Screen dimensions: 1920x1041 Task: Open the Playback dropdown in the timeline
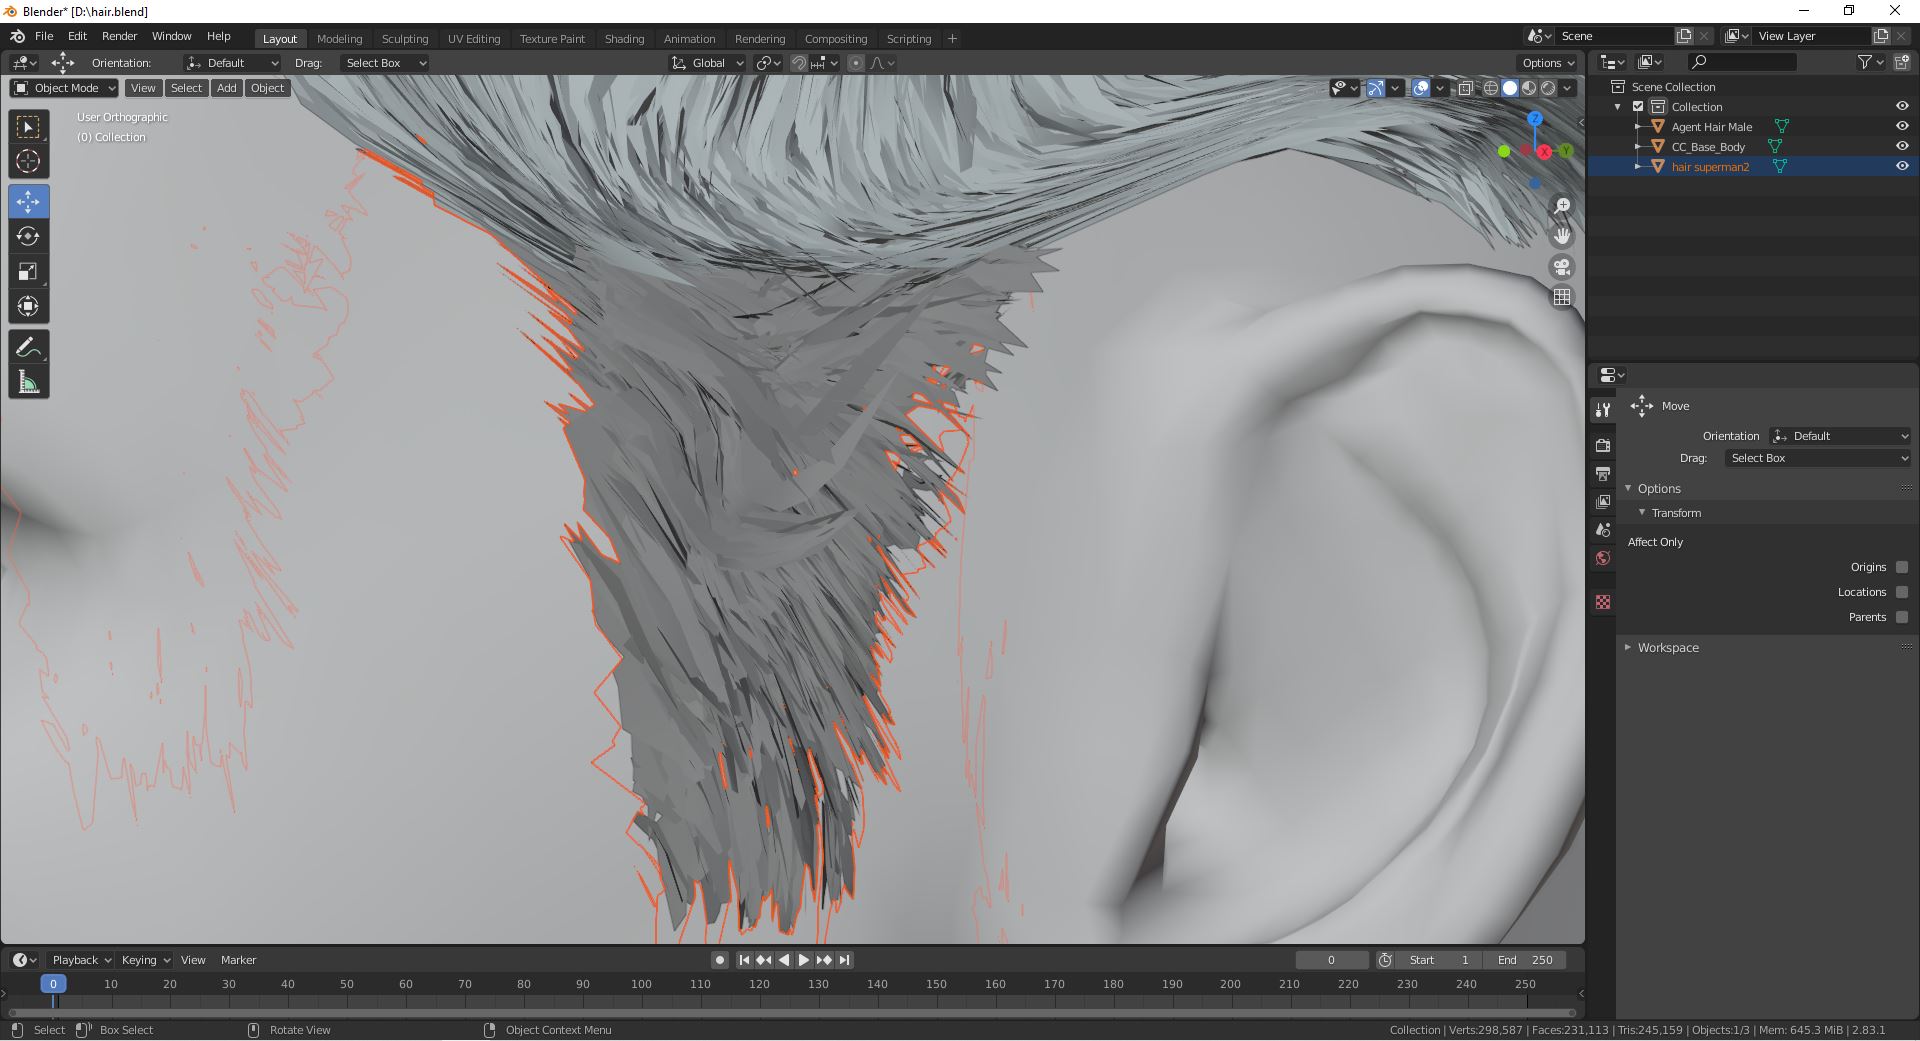81,960
